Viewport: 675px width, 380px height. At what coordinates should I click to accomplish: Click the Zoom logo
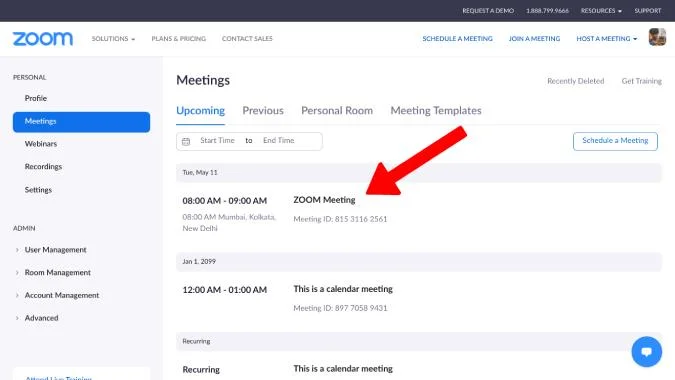tap(43, 39)
